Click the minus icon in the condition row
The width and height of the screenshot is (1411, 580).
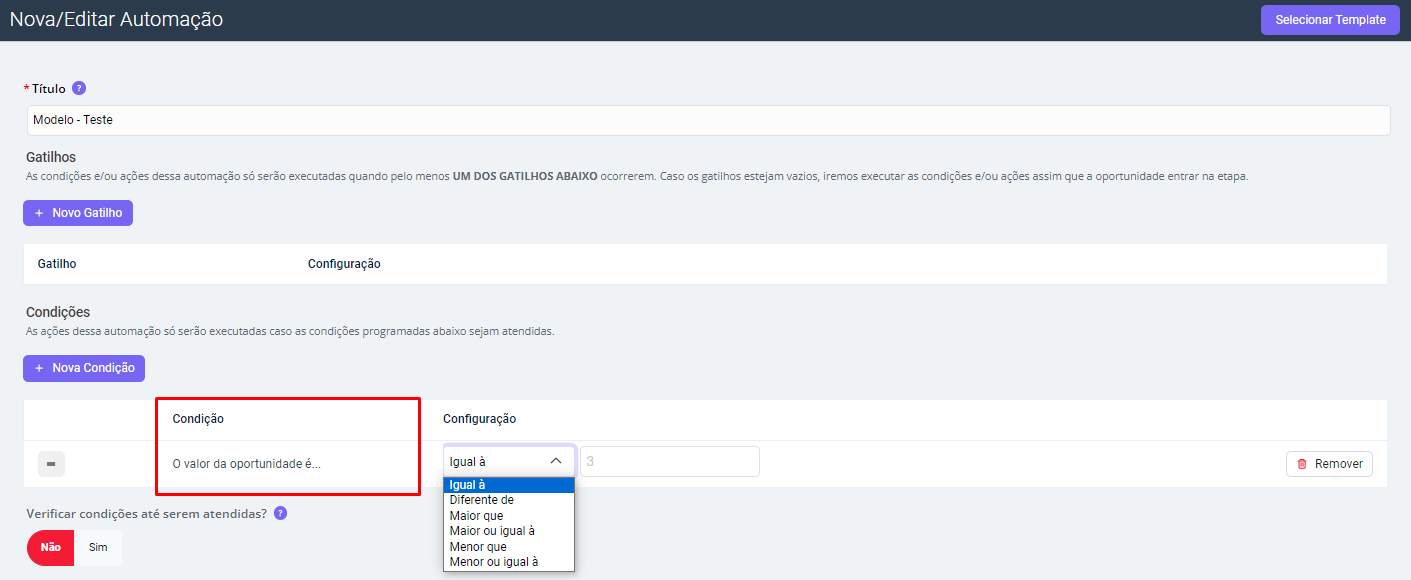point(52,464)
